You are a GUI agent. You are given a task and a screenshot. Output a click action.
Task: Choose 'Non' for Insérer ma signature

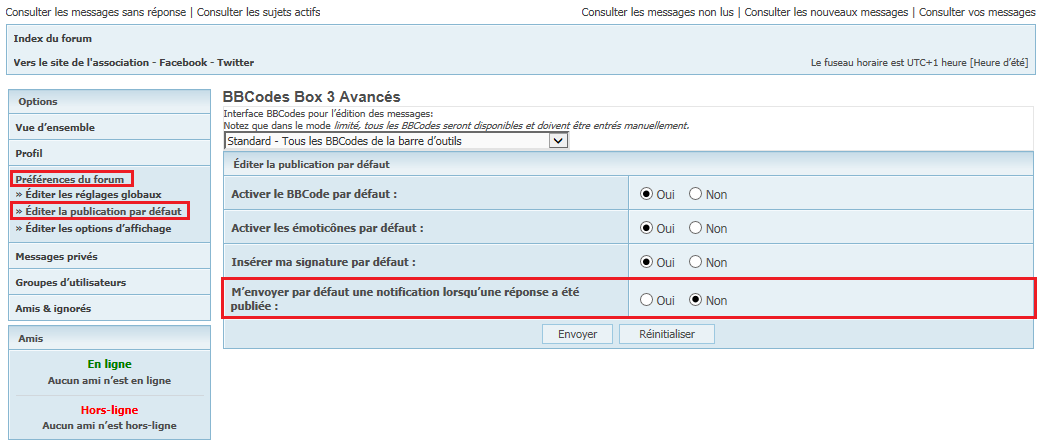point(696,263)
